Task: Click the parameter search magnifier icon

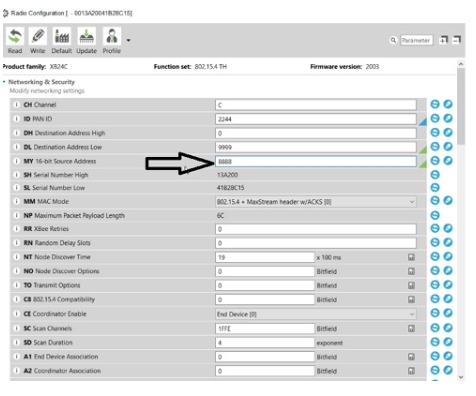Action: (393, 40)
